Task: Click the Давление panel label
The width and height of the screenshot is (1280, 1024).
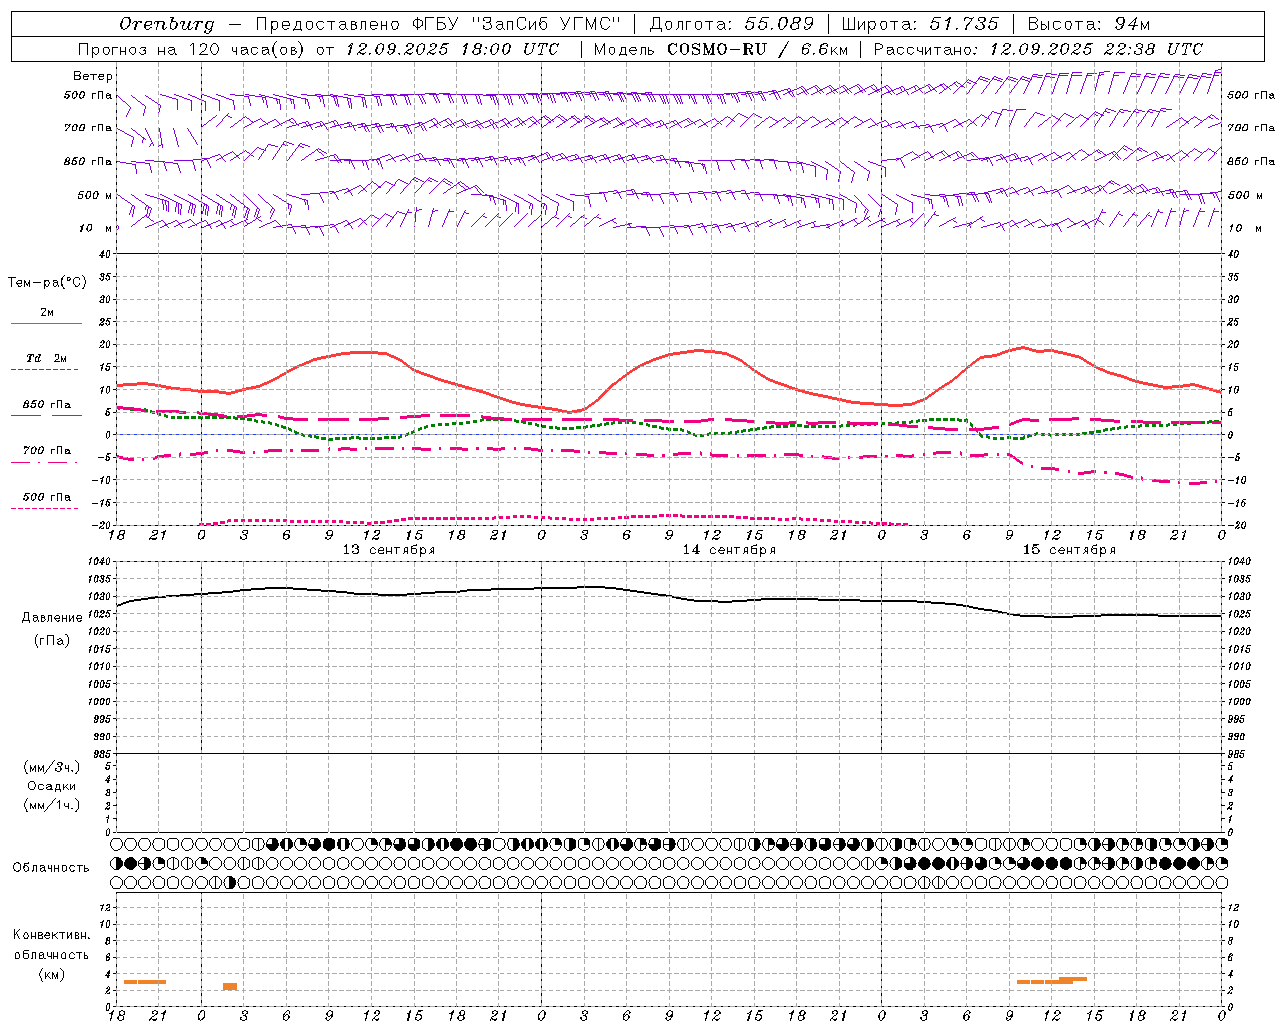Action: click(52, 618)
